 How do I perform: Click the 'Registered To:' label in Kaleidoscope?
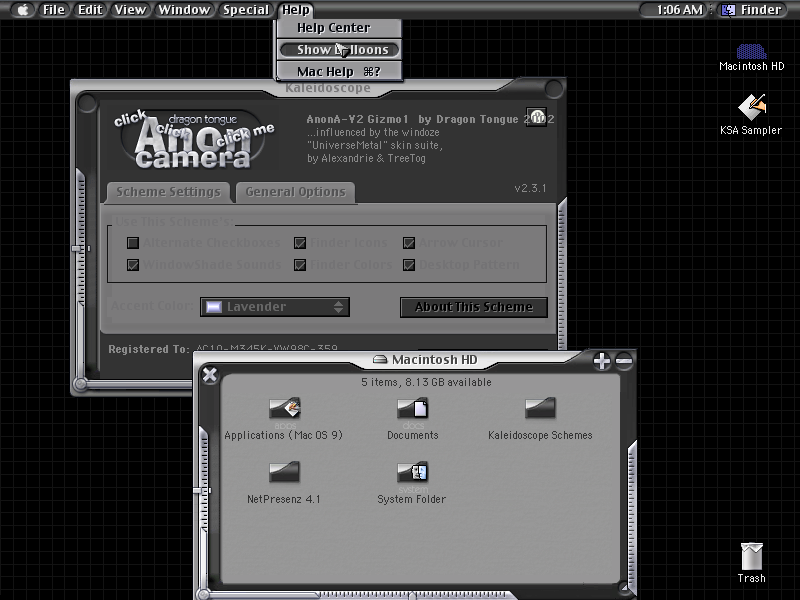[149, 349]
